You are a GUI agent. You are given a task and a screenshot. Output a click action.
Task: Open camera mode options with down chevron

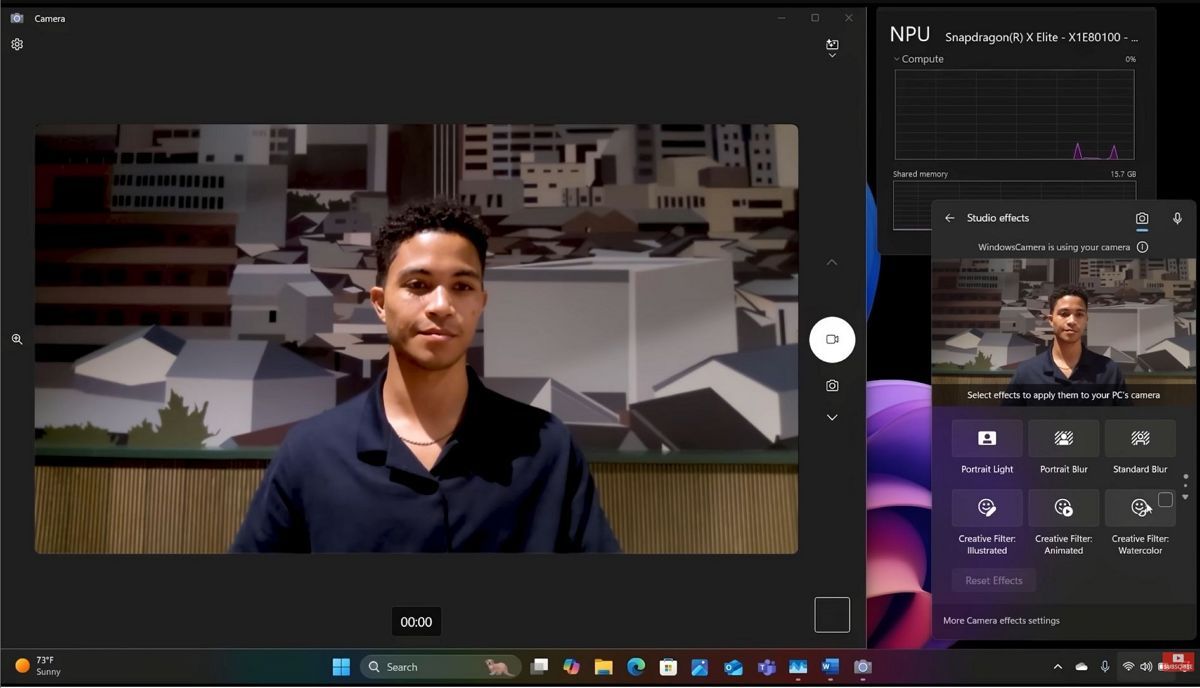(832, 417)
